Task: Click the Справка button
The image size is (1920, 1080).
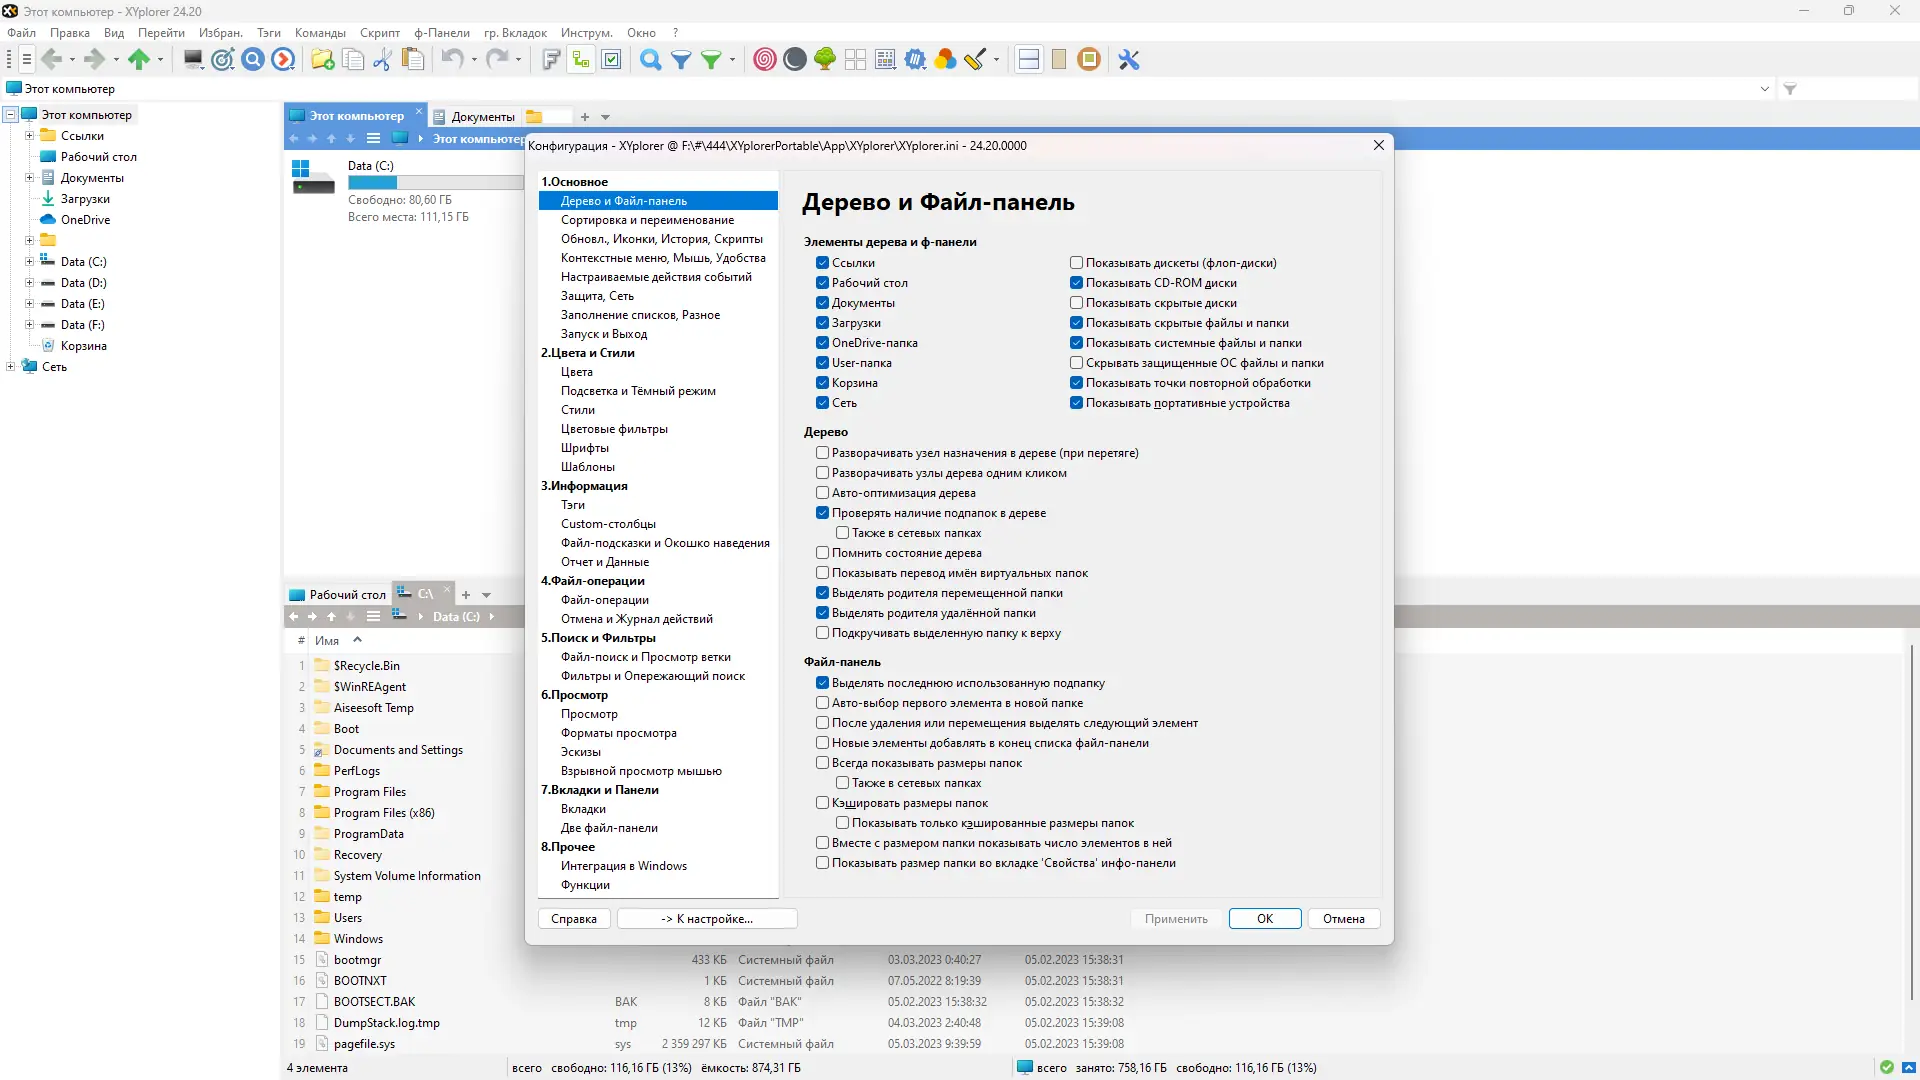Action: (574, 919)
